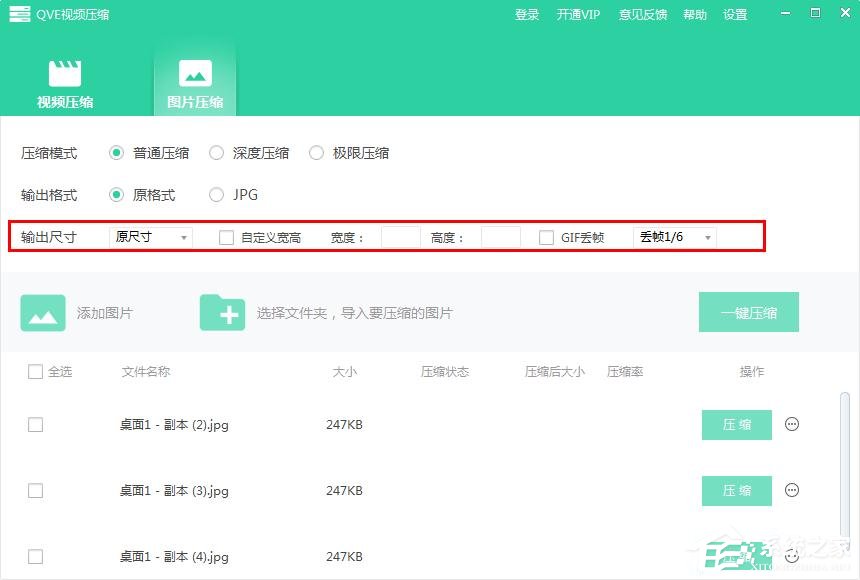Click the folder-plus icon to import a folder
Screen dimensions: 860x580
[x=222, y=312]
